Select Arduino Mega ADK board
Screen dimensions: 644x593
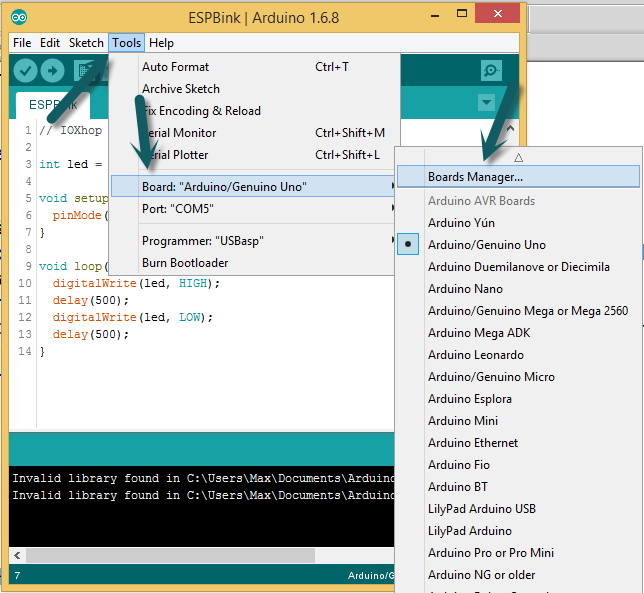tap(518, 333)
